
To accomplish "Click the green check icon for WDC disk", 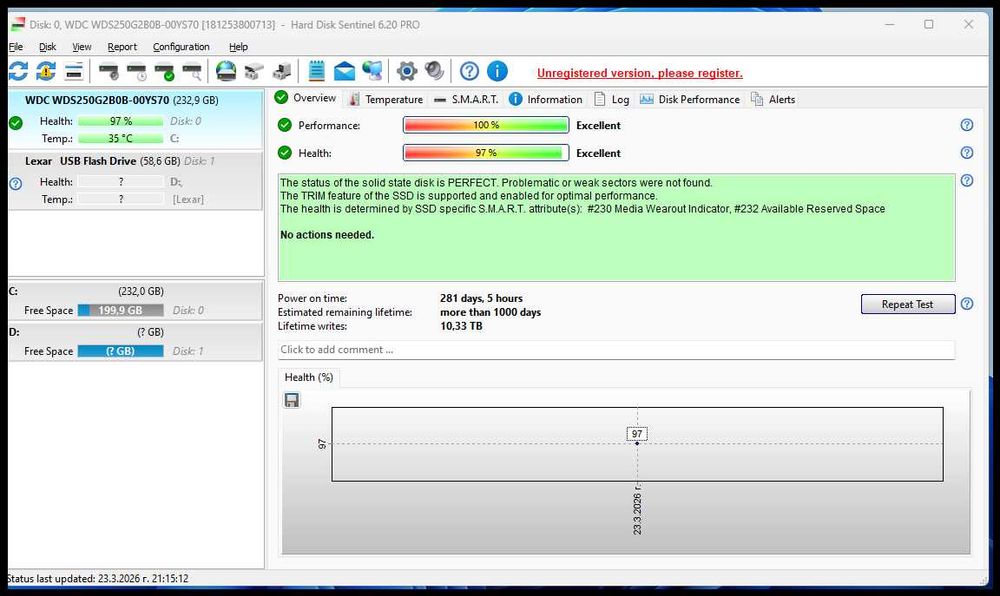I will coord(16,123).
